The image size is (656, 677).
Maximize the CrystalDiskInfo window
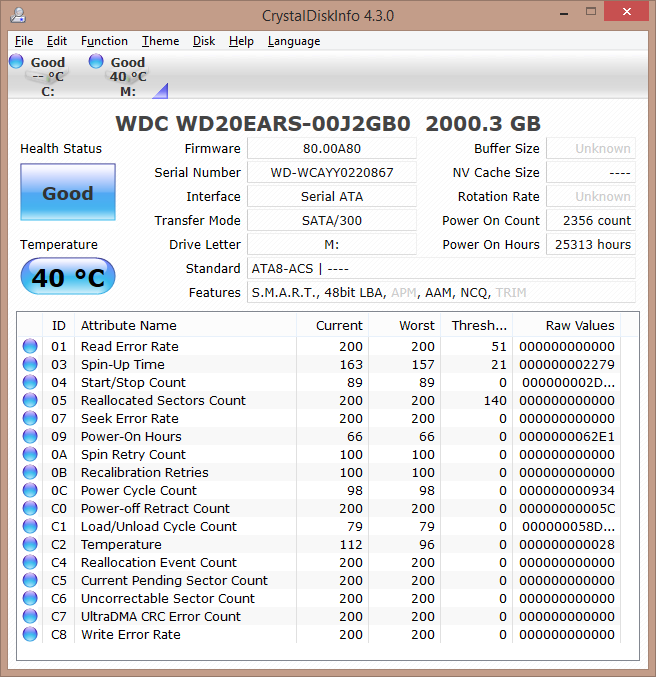(x=591, y=12)
